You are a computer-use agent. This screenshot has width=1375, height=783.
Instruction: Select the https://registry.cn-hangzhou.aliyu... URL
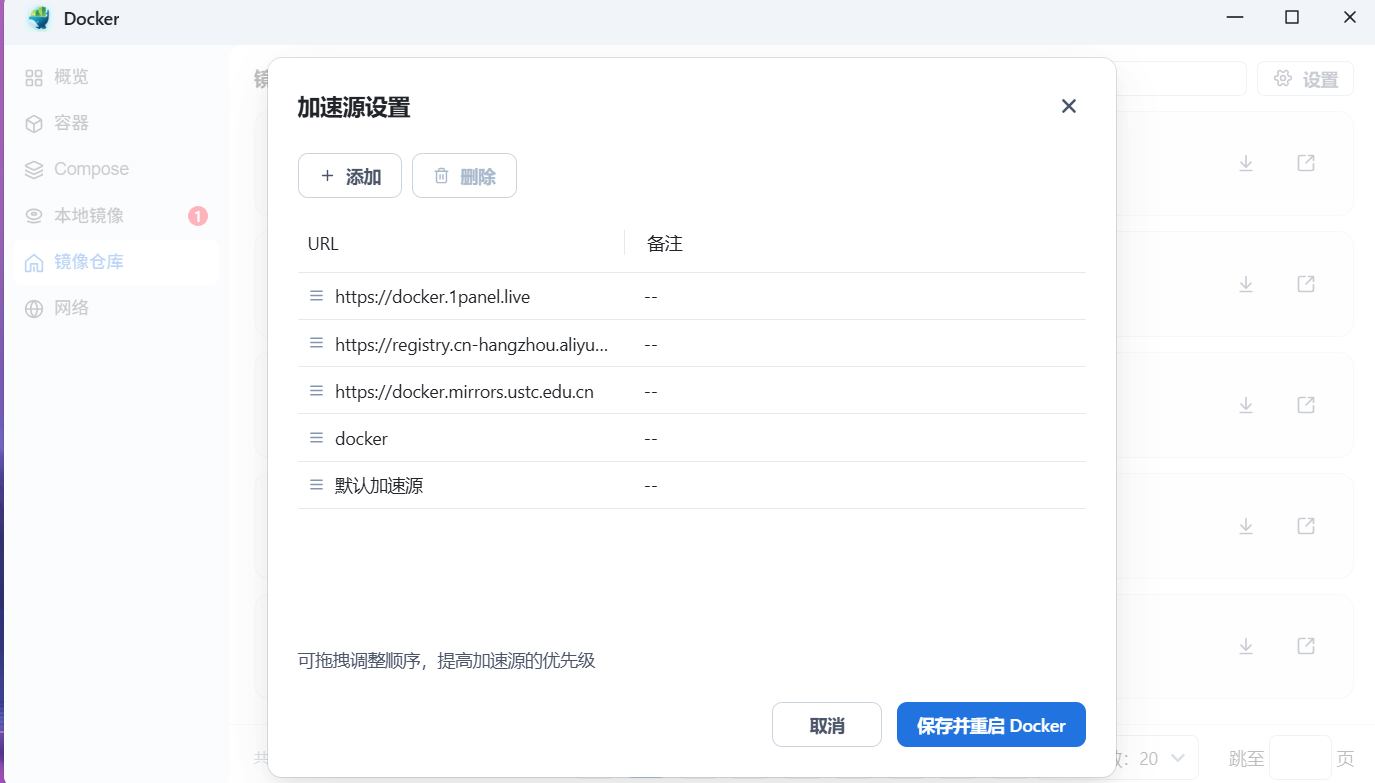pyautogui.click(x=472, y=344)
